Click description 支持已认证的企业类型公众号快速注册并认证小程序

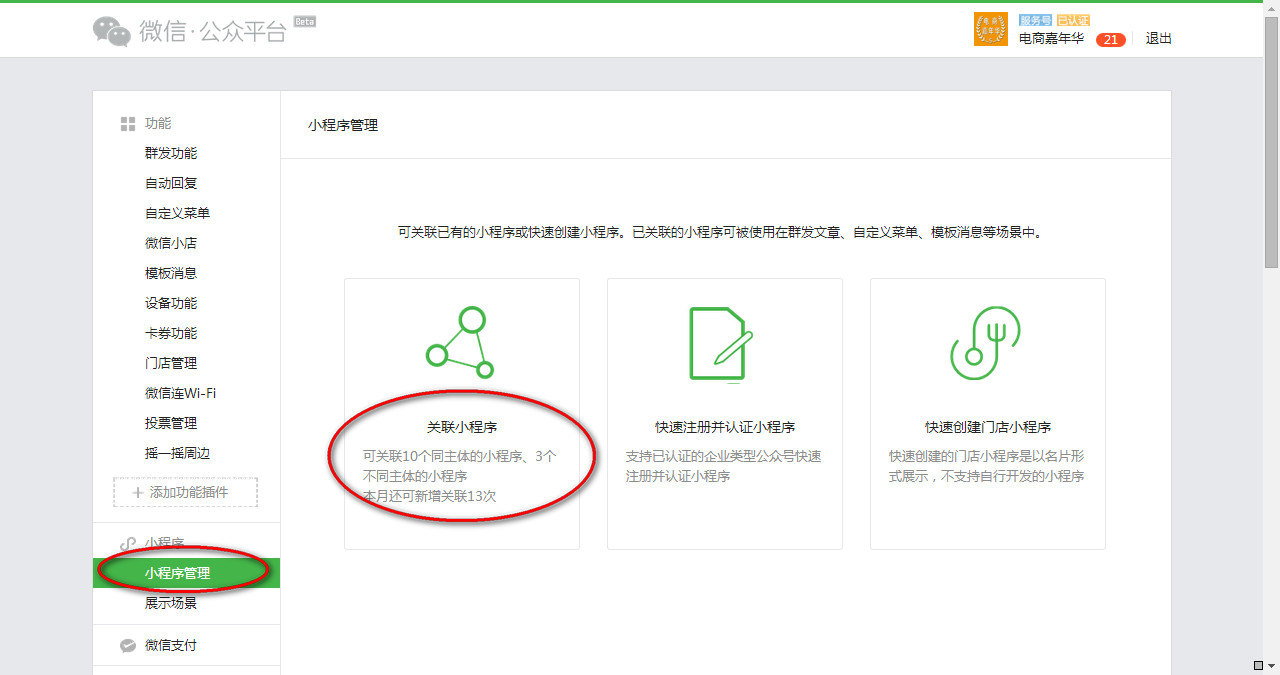(724, 466)
